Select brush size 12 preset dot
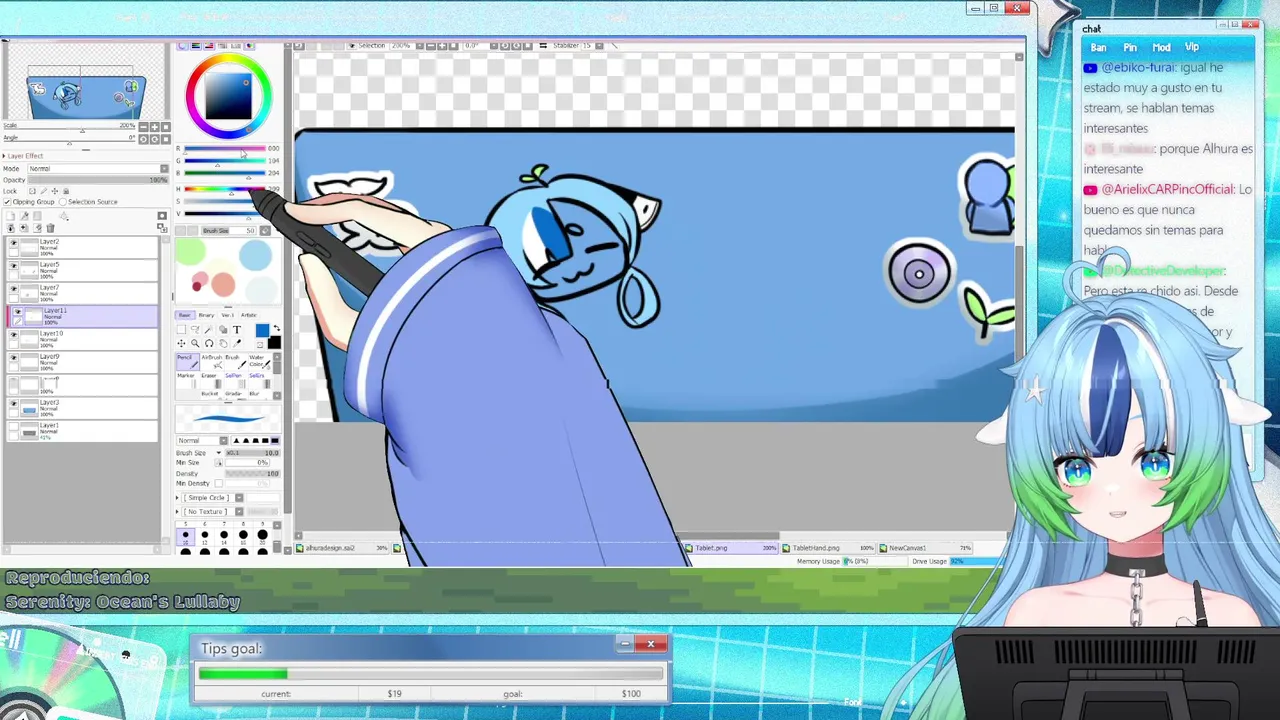The height and width of the screenshot is (720, 1280). 204,539
